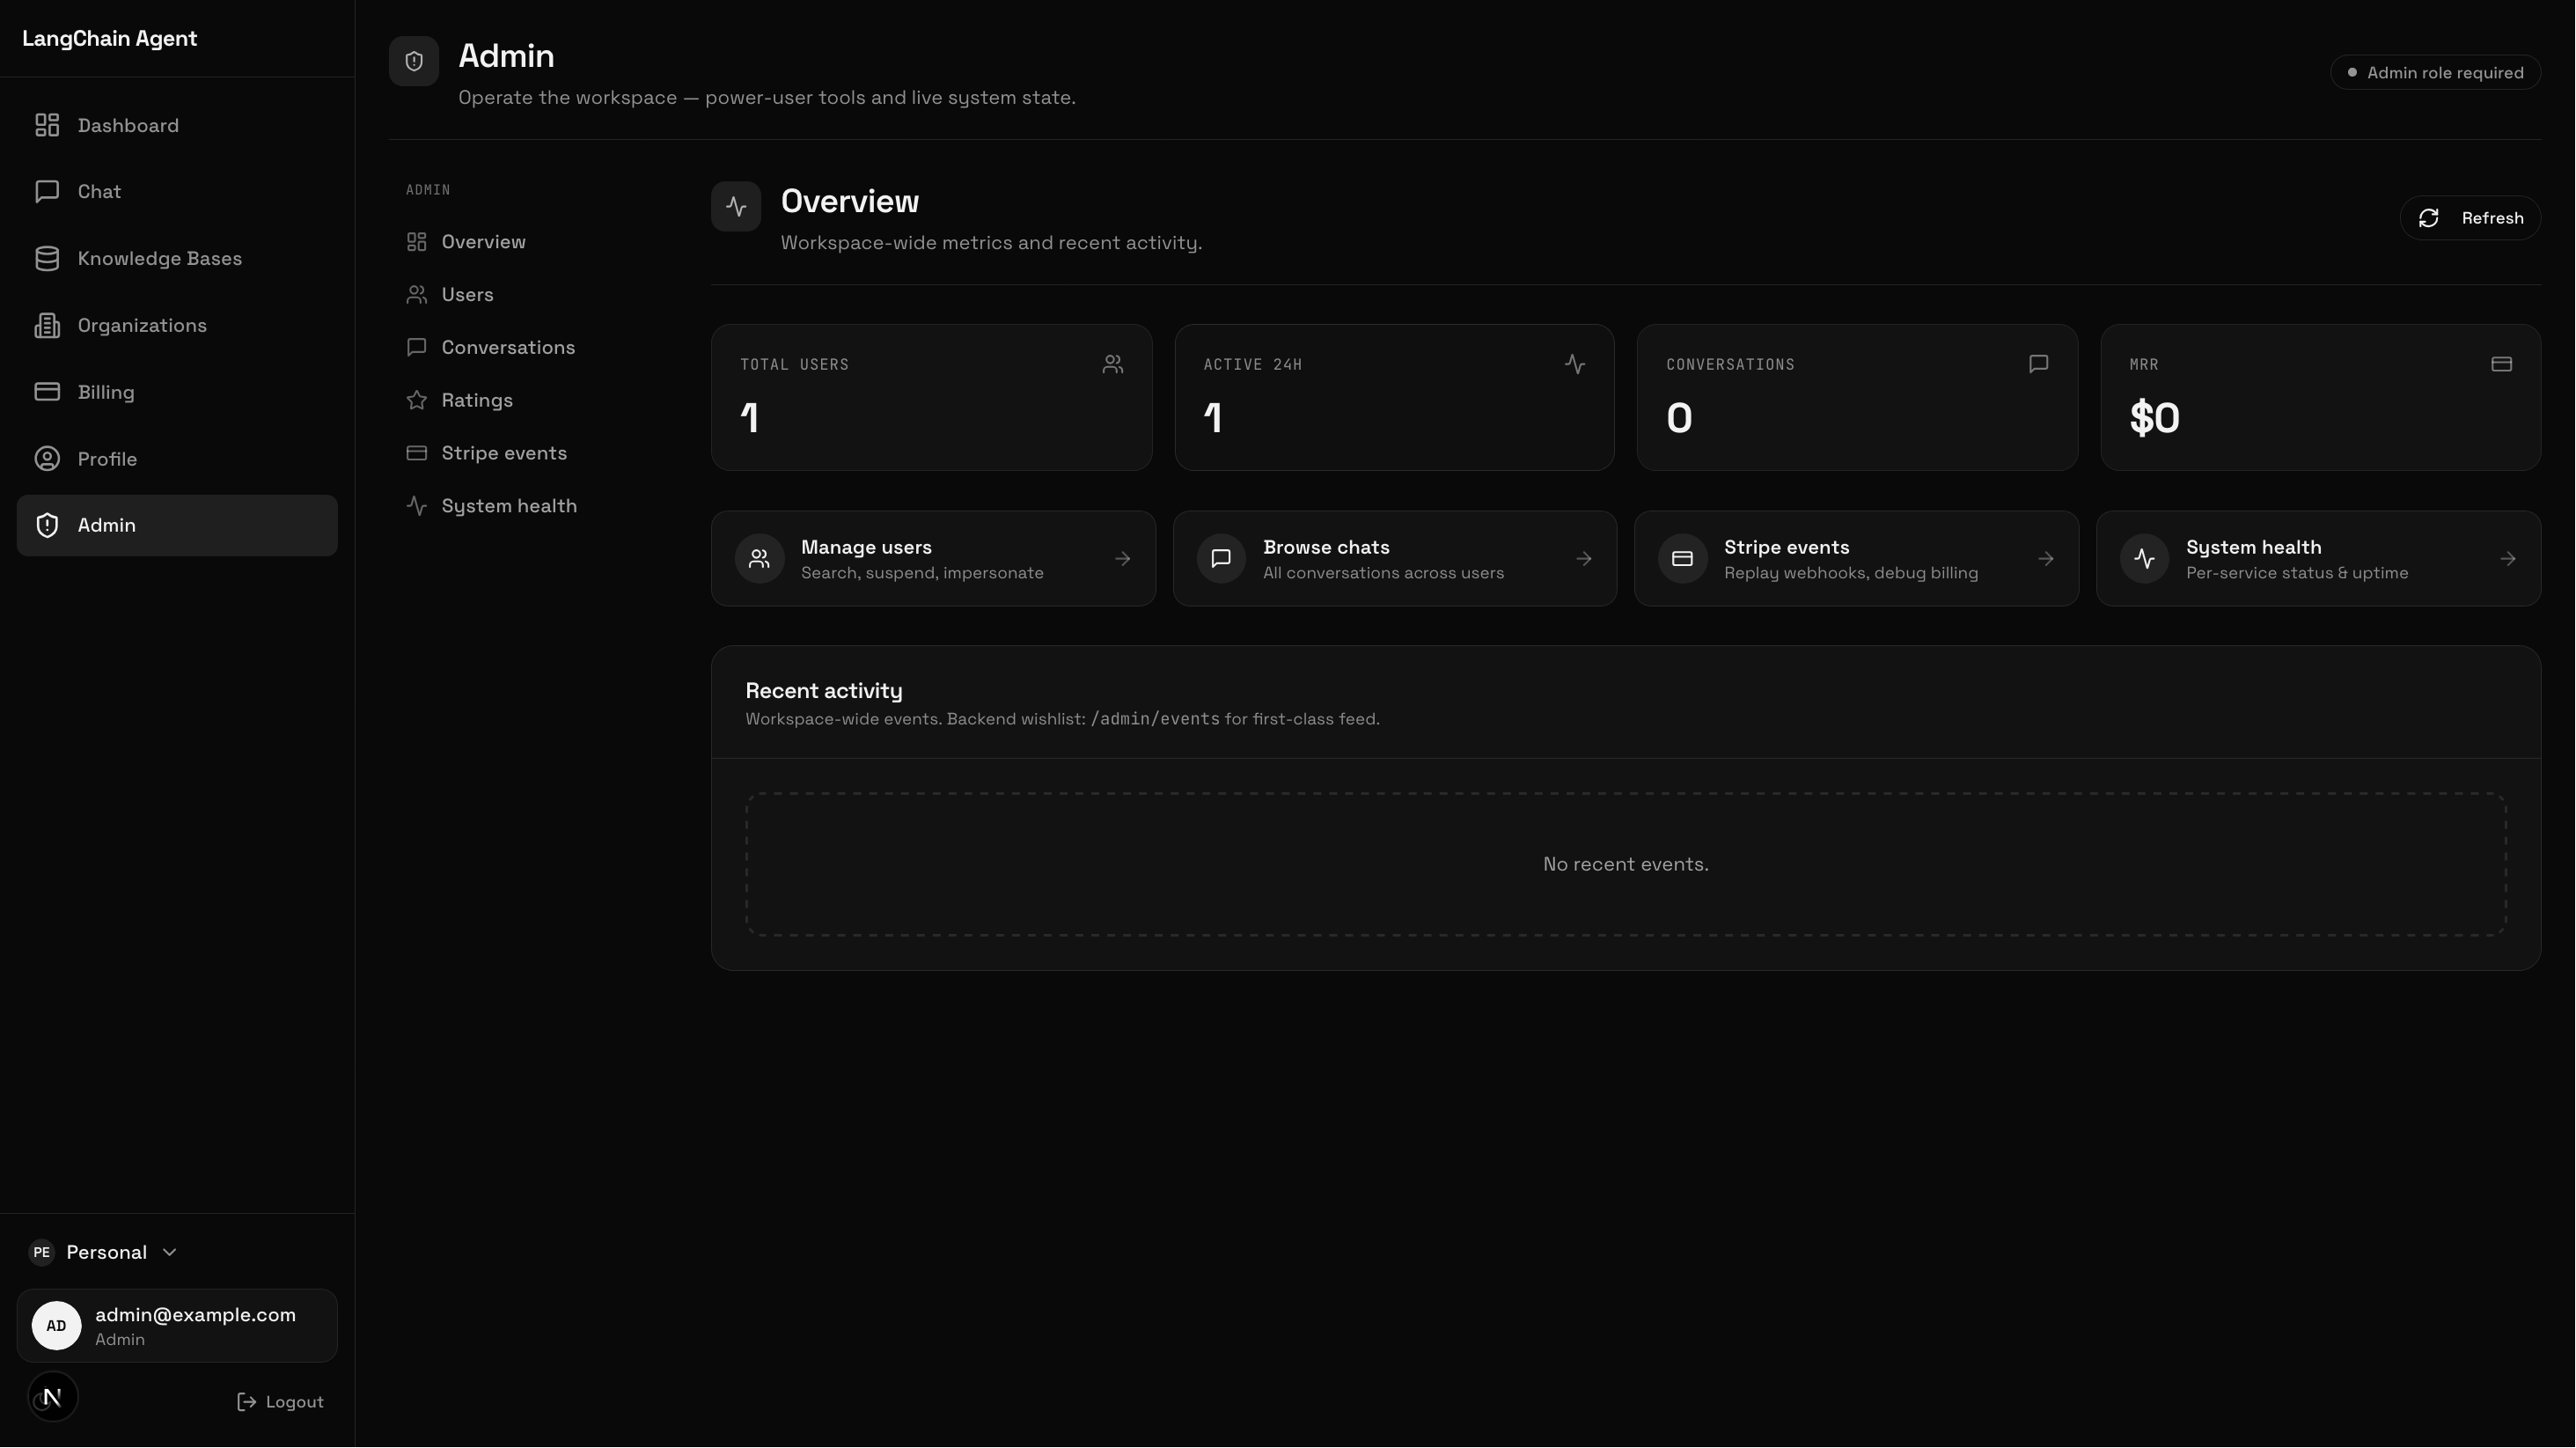The image size is (2576, 1448).
Task: Click the refresh arrows icon
Action: [2429, 218]
